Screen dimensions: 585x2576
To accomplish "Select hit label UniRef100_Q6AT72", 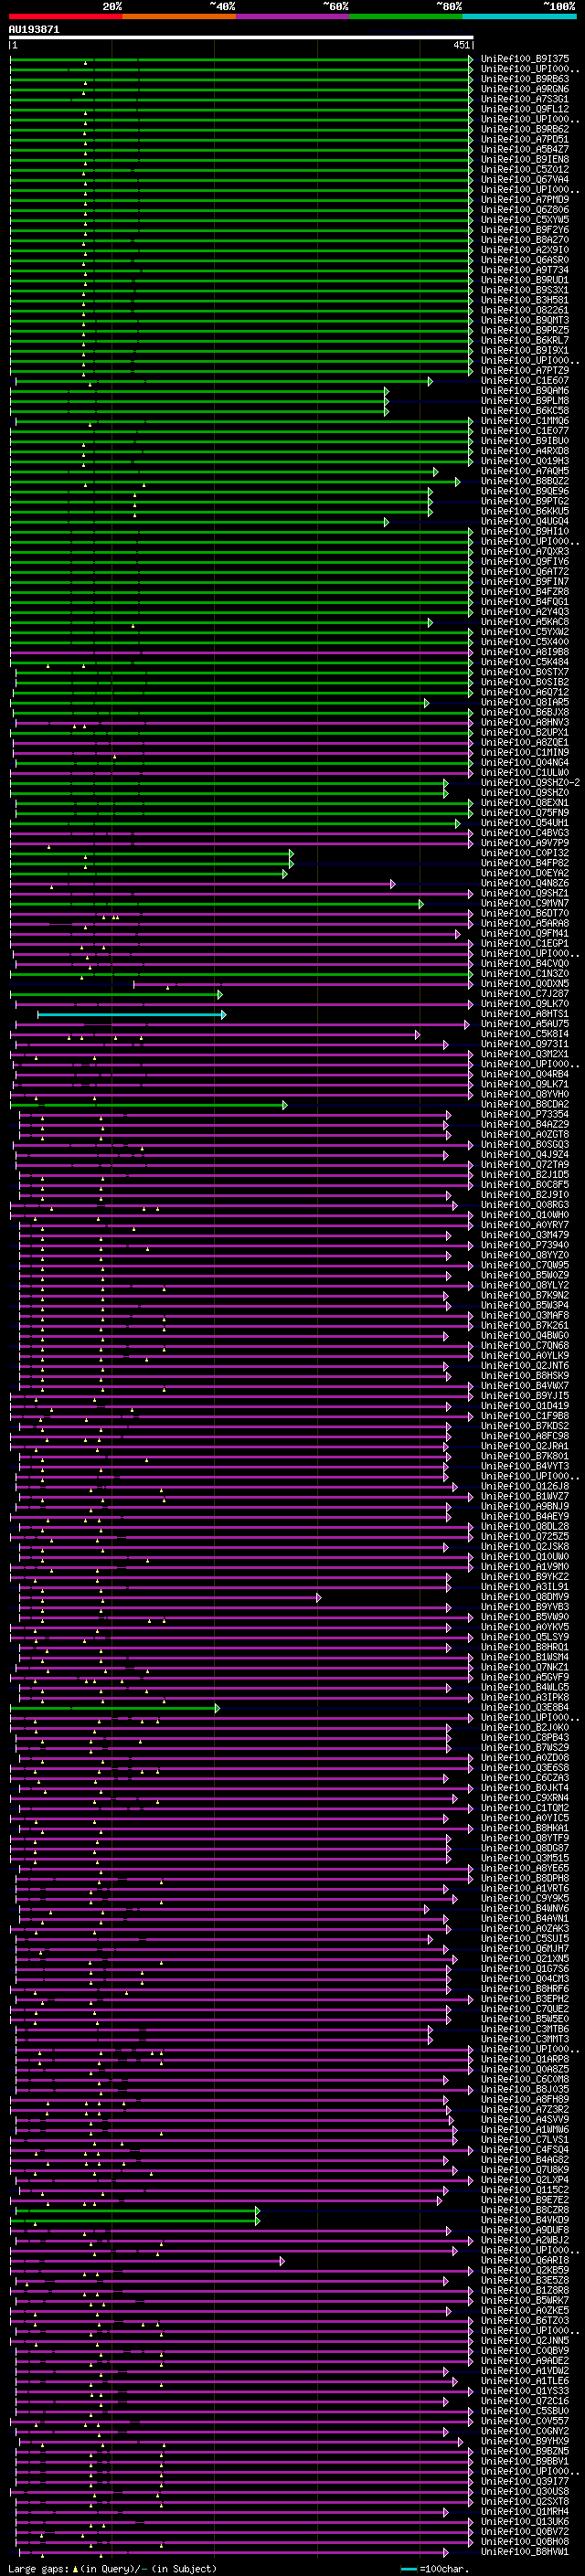I will tap(525, 572).
